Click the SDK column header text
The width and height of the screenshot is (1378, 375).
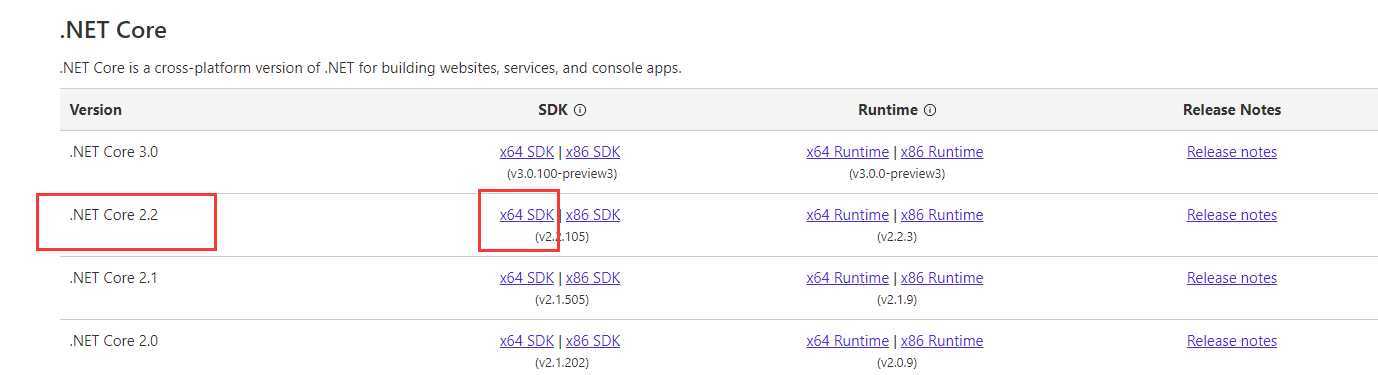coord(553,110)
